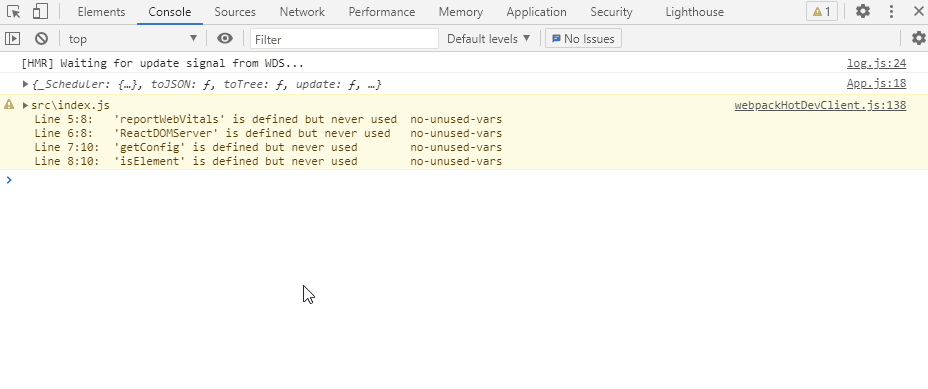Viewport: 928px width, 389px height.
Task: Switch to the Lighthouse tab
Action: coord(694,12)
